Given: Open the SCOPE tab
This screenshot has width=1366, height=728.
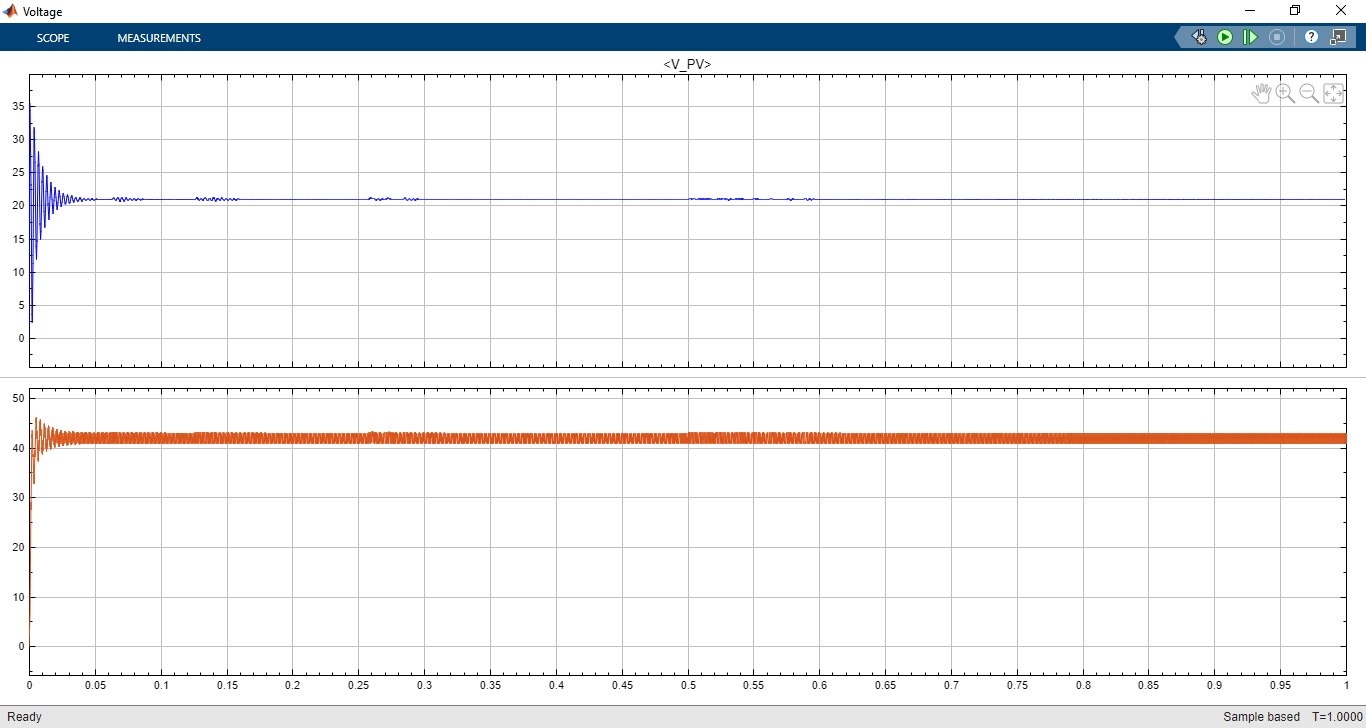Looking at the screenshot, I should click(x=53, y=38).
